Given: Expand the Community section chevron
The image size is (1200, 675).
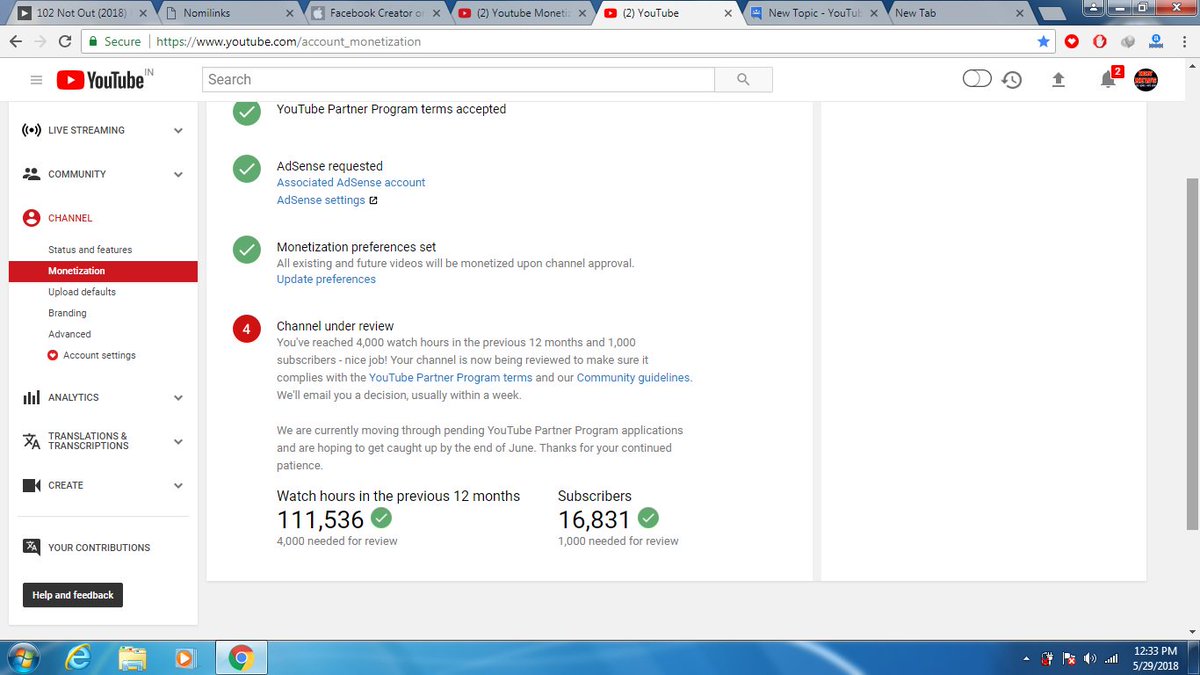Looking at the screenshot, I should click(x=178, y=174).
